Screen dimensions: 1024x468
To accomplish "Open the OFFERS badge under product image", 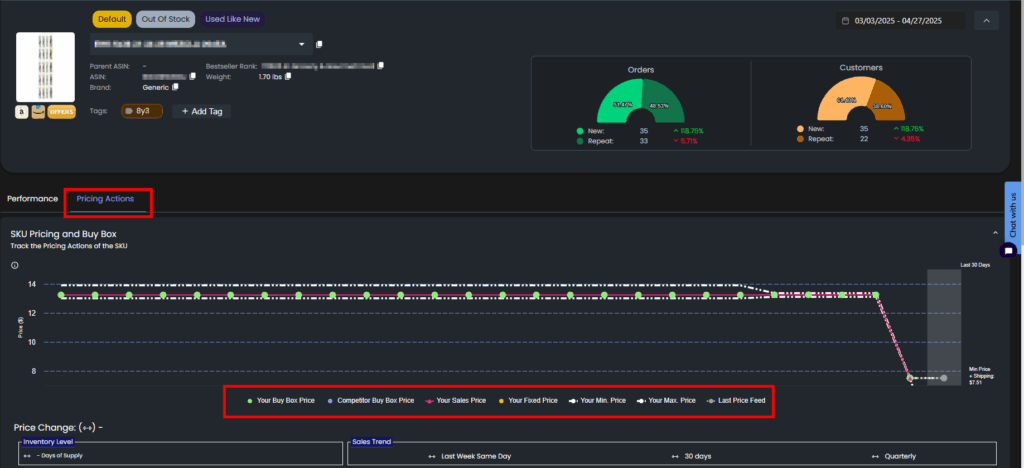I will (61, 112).
